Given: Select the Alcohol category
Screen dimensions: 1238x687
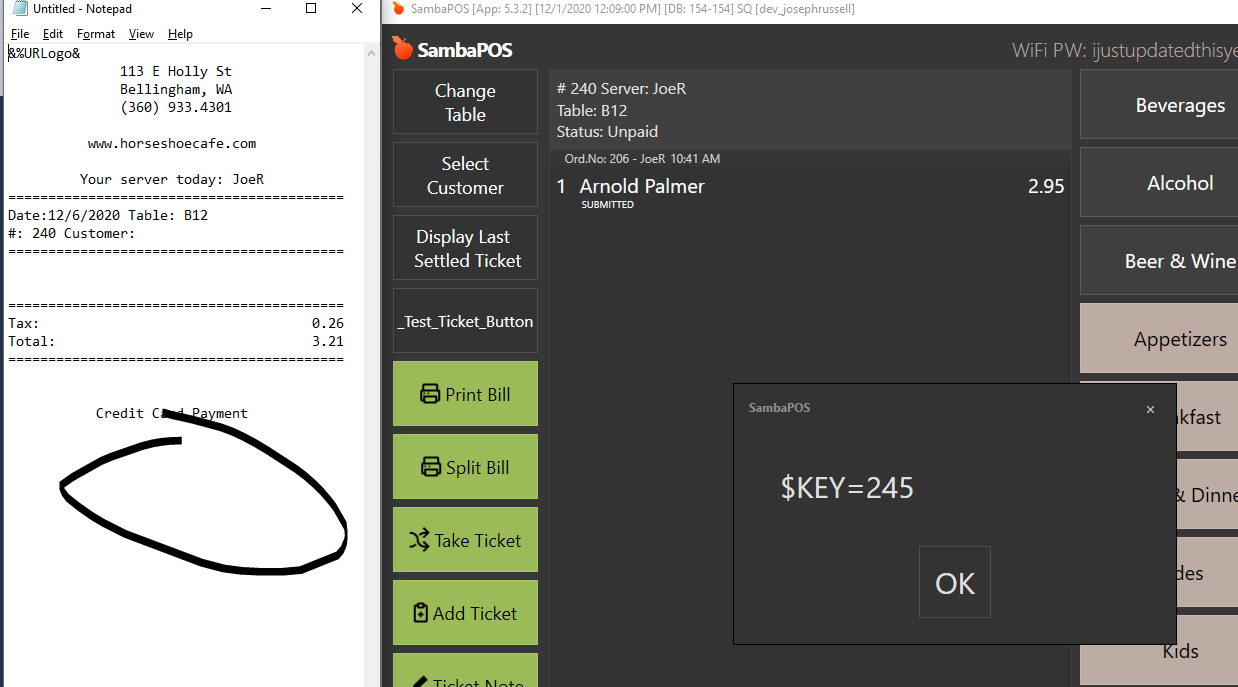Looking at the screenshot, I should pos(1160,183).
